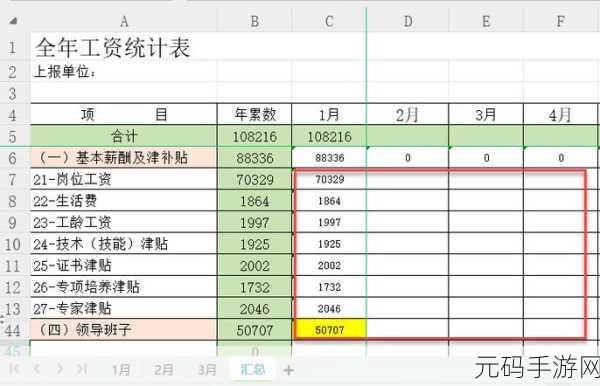Click the 年累数 header cell
Screen dimensions: 600x386
tap(254, 114)
